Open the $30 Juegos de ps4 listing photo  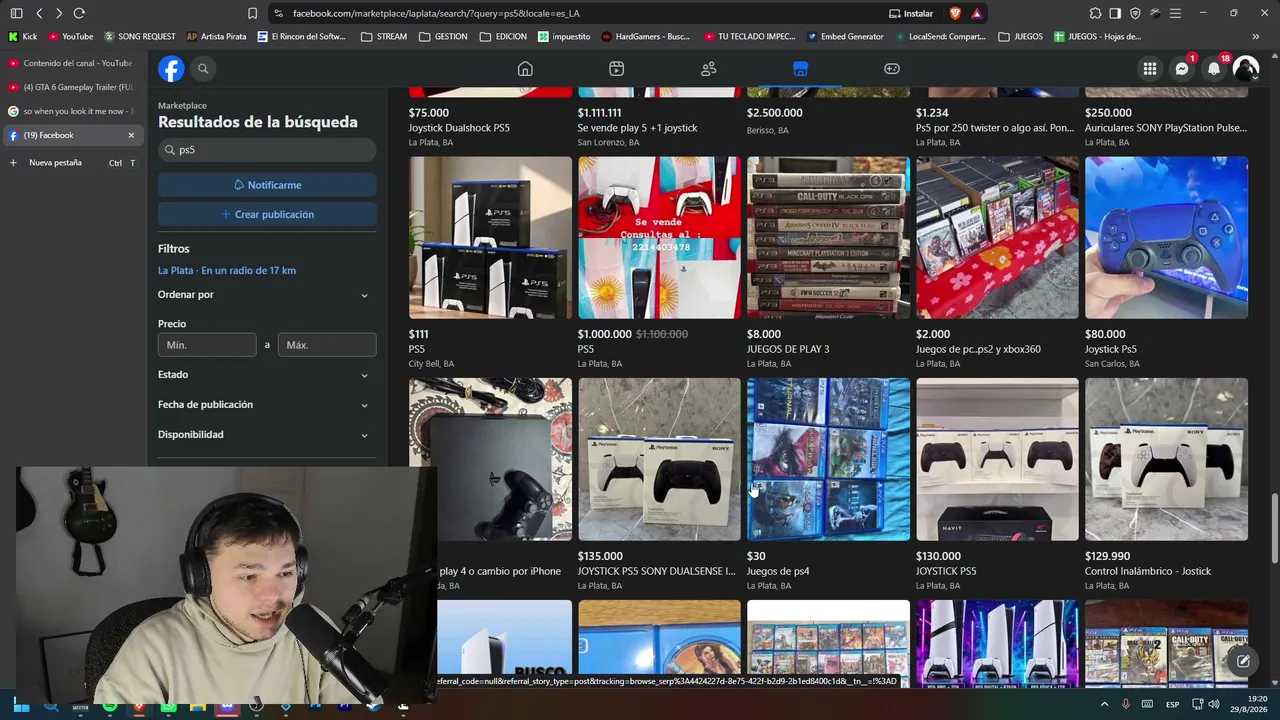coord(828,459)
